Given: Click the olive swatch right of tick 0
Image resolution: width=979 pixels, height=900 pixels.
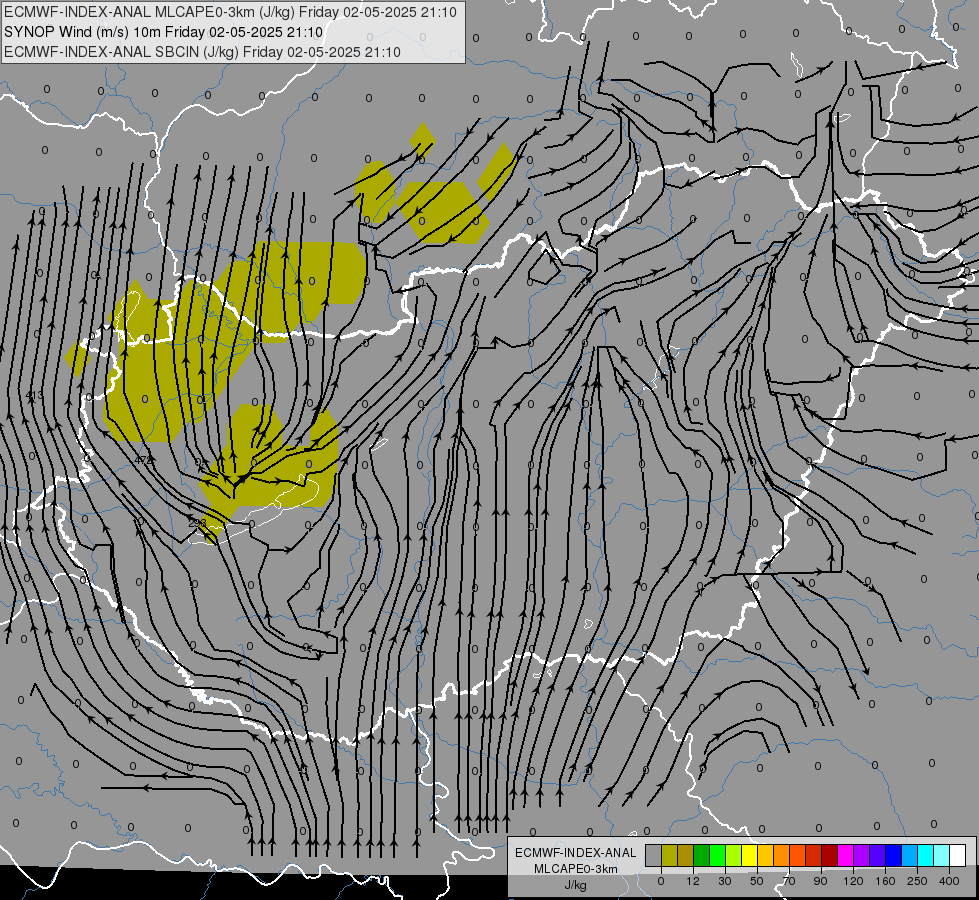Looking at the screenshot, I should 669,855.
